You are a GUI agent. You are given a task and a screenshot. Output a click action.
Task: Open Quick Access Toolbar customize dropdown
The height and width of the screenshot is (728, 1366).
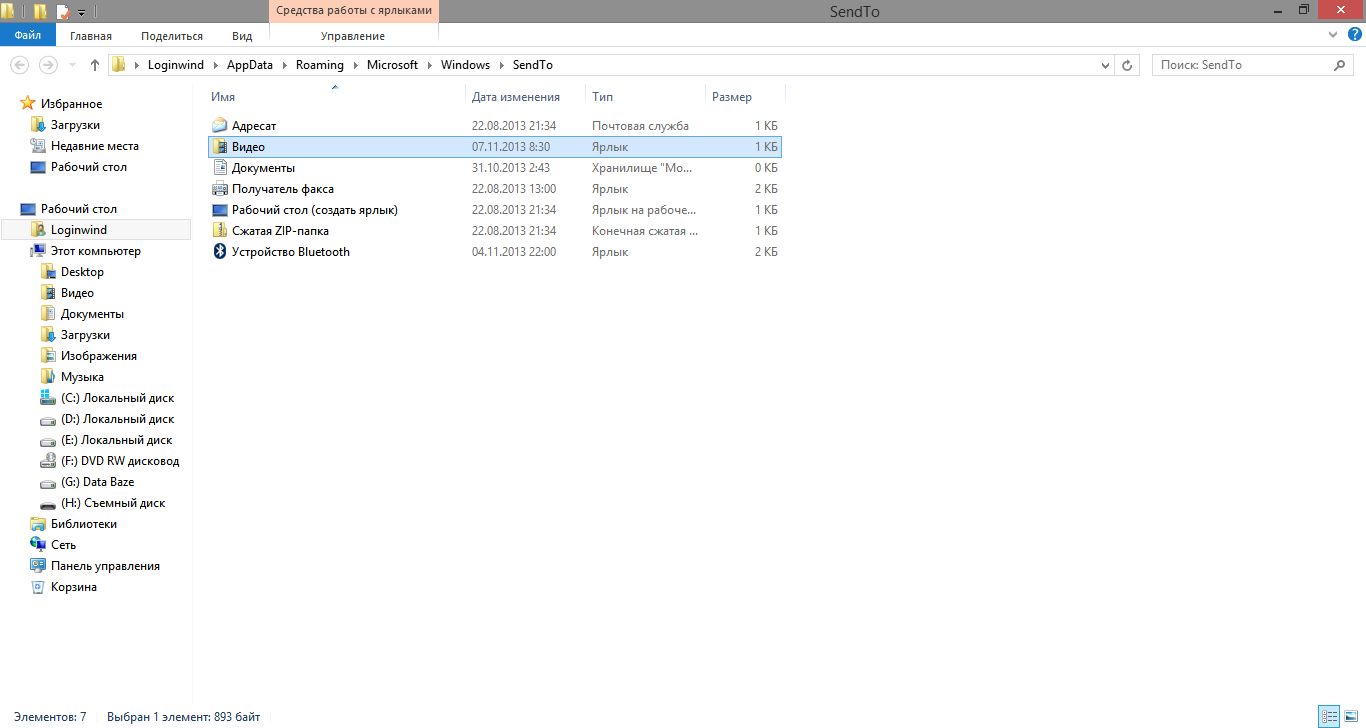coord(81,12)
